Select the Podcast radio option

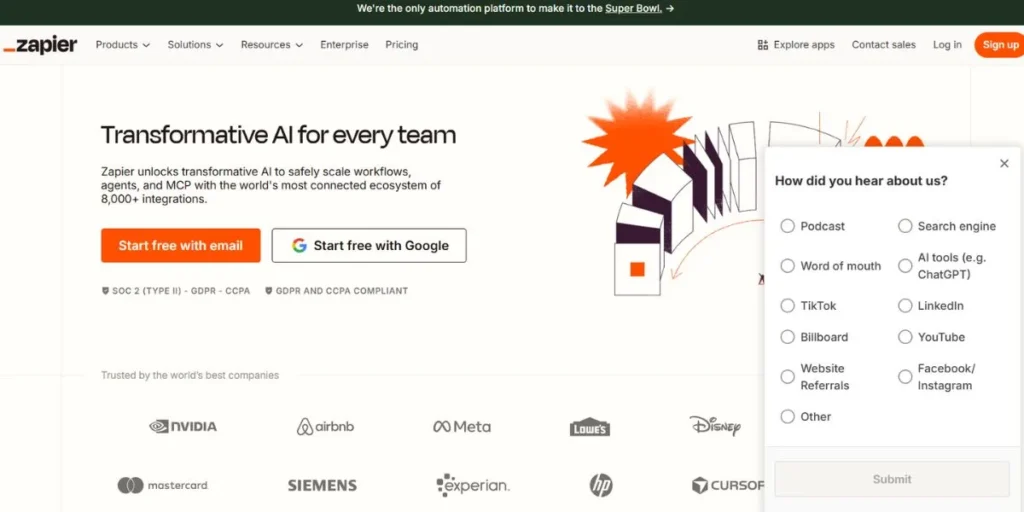(788, 226)
